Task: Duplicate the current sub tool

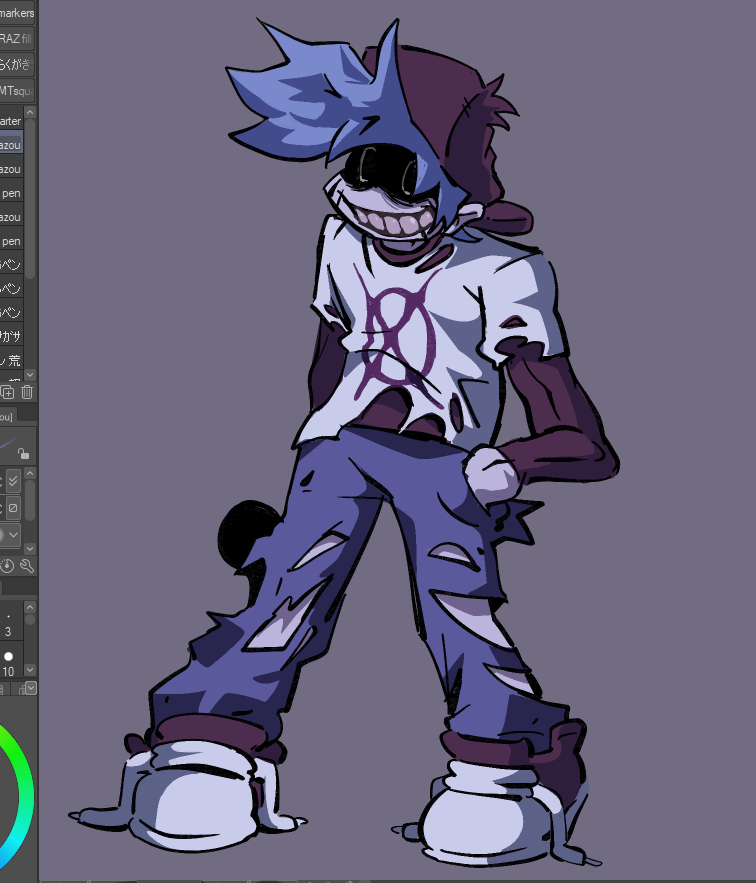Action: tap(7, 392)
